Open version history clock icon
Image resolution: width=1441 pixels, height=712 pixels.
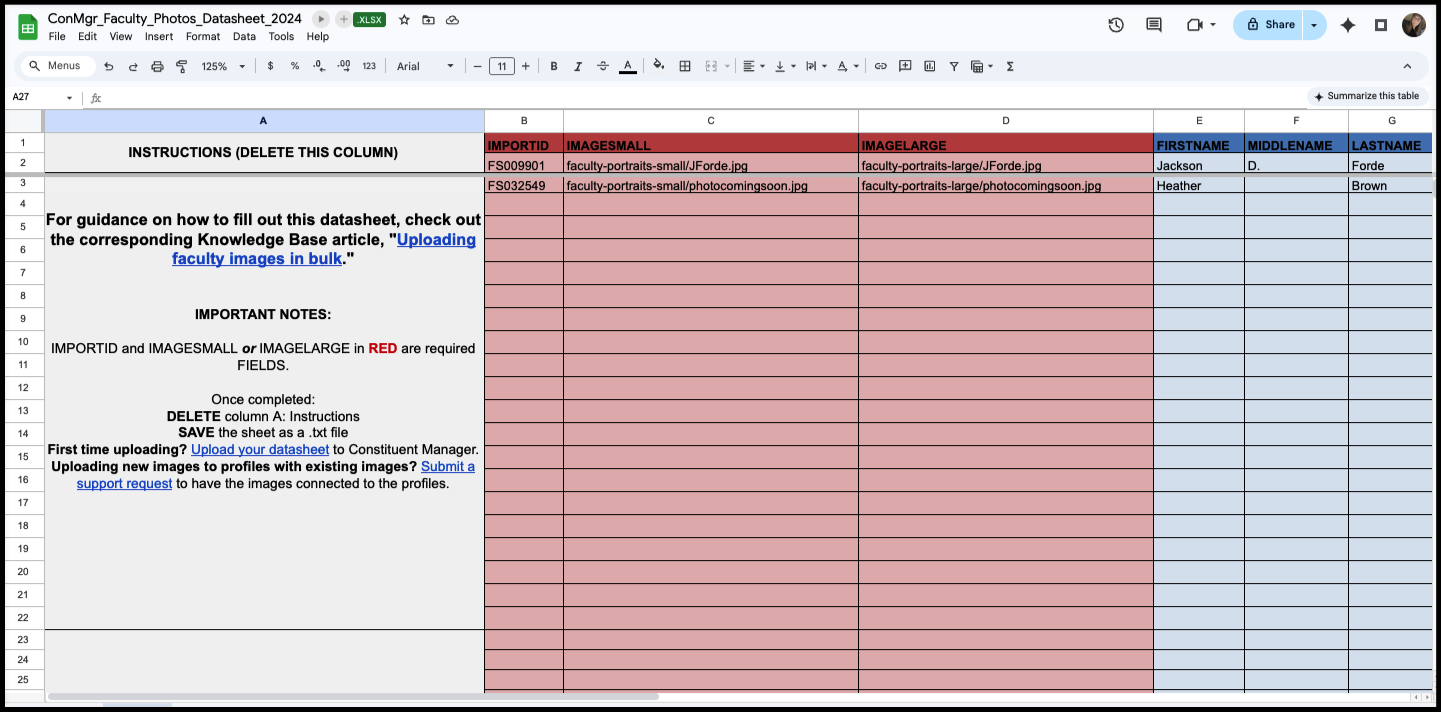pos(1116,25)
